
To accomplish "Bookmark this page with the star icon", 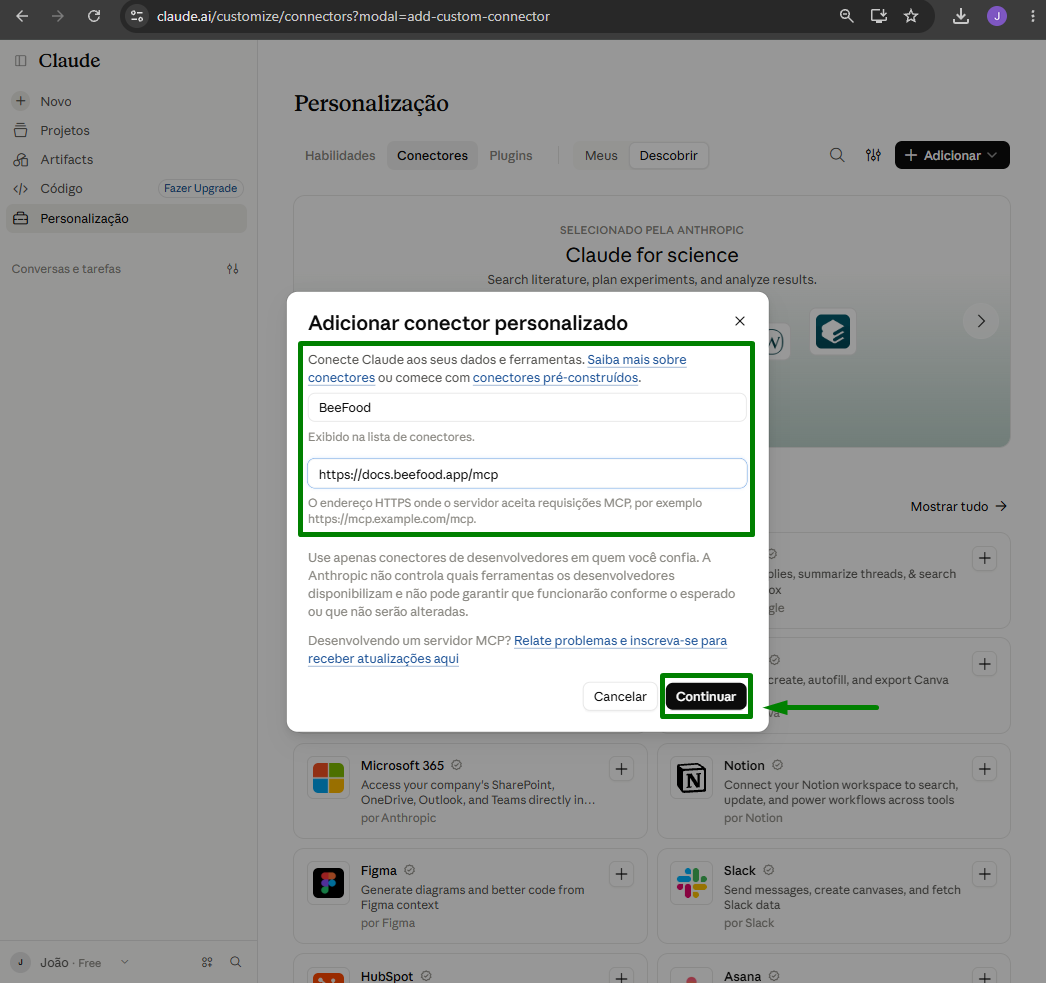I will pyautogui.click(x=911, y=16).
